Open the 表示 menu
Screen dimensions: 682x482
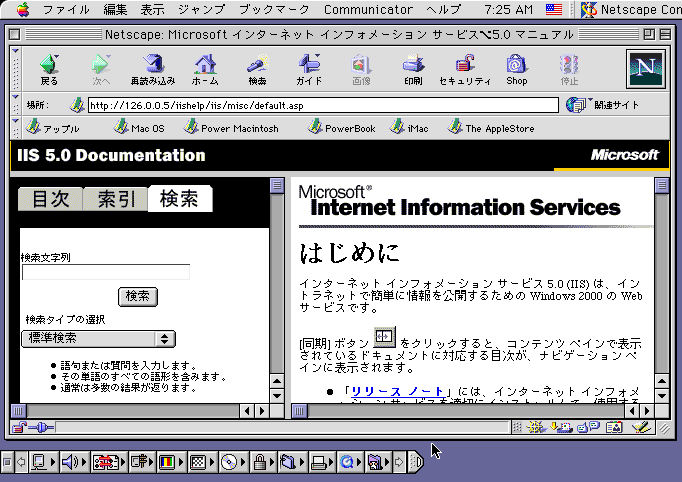tap(152, 9)
